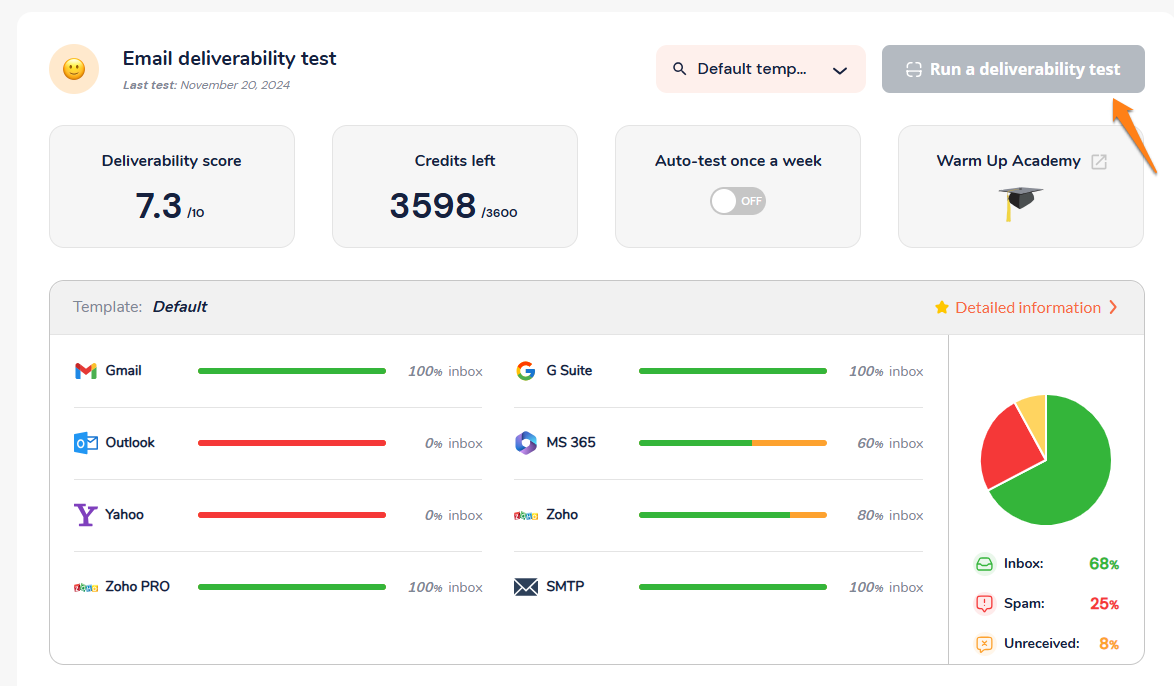Image resolution: width=1174 pixels, height=686 pixels.
Task: Click the Outlook provider icon
Action: point(86,443)
